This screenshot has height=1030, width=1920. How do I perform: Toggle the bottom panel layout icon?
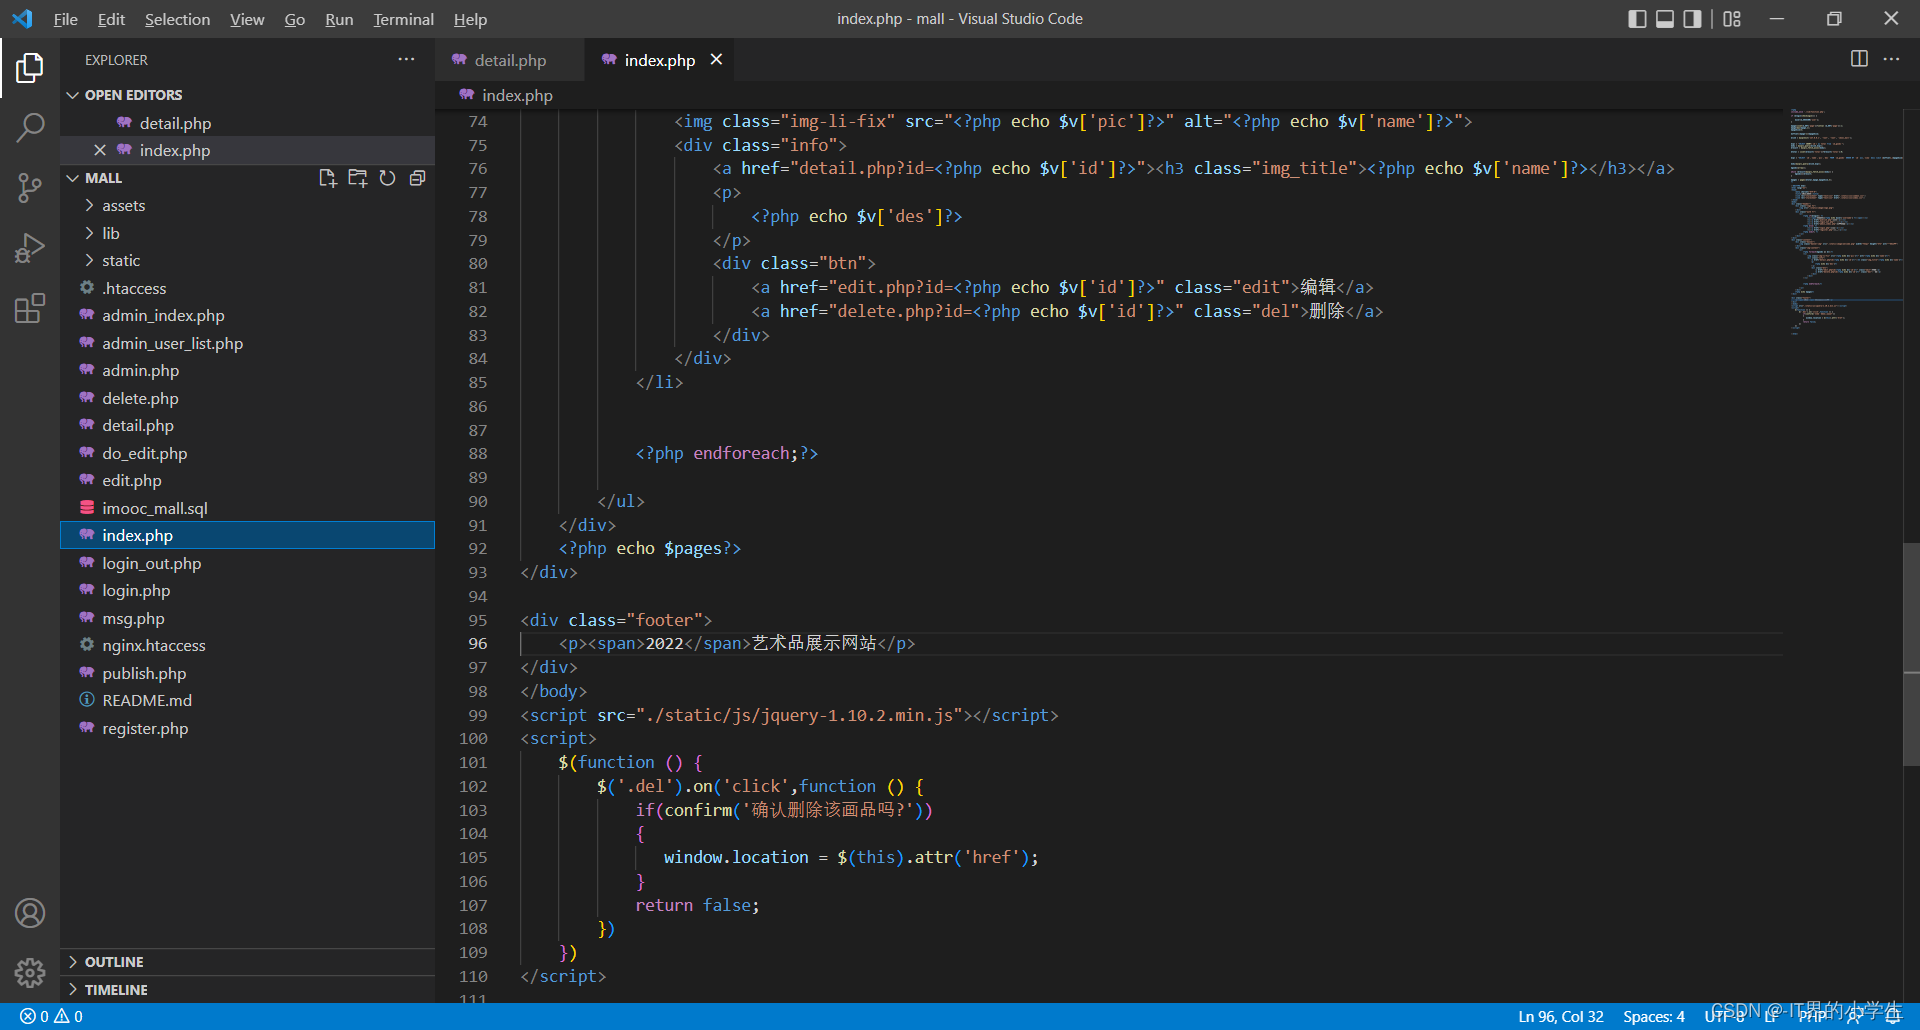(1665, 19)
